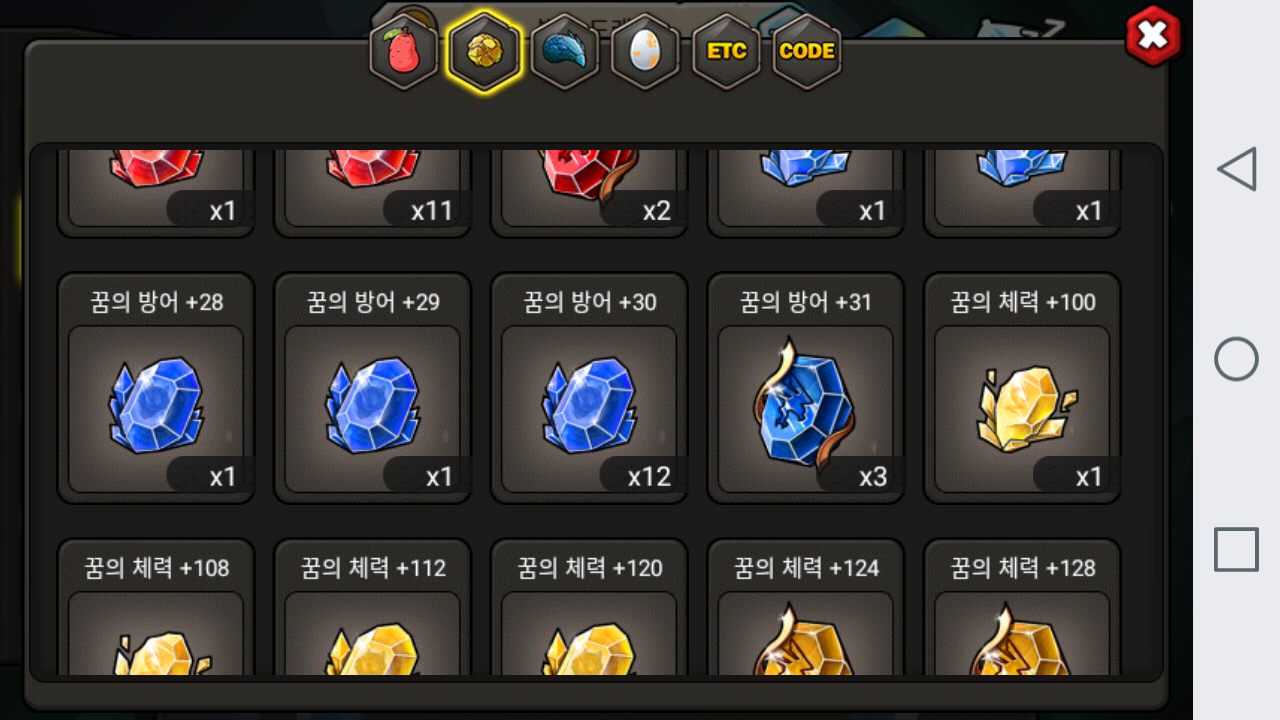Tap the Android home circle button
This screenshot has height=720, width=1280.
coord(1236,359)
